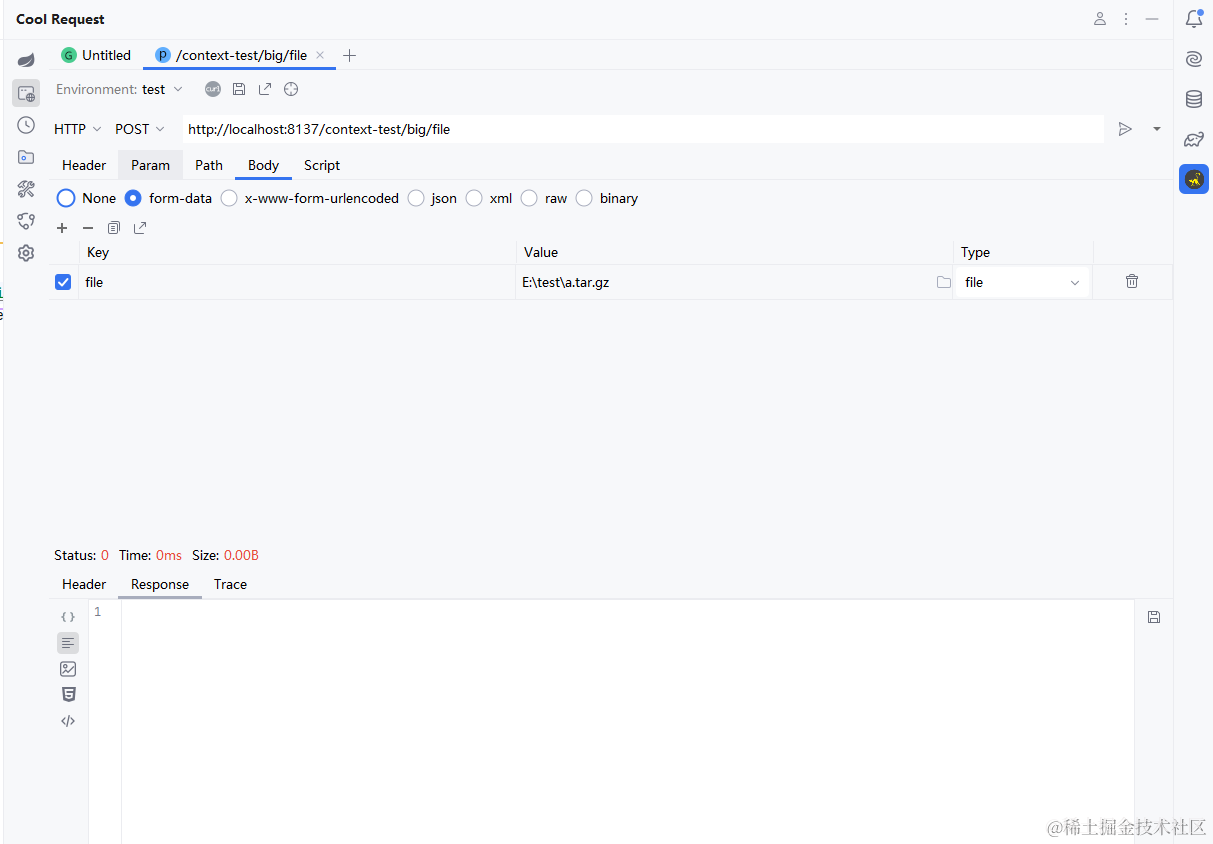1213x844 pixels.
Task: Open the POST method dropdown
Action: (140, 129)
